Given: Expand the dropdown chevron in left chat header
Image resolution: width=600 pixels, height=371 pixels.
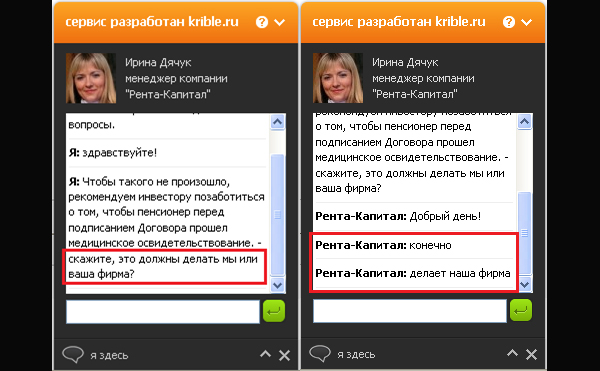Looking at the screenshot, I should [280, 23].
